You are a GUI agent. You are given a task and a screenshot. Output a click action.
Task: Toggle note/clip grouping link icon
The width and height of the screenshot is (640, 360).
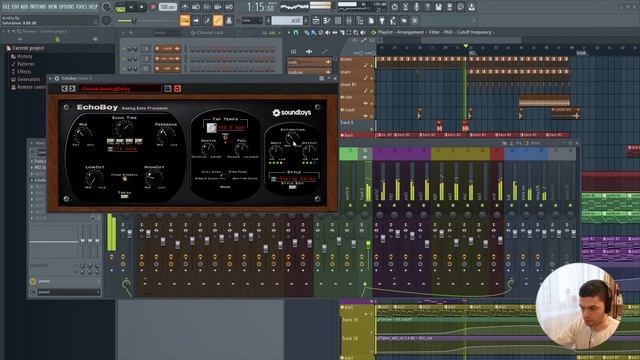pyautogui.click(x=218, y=20)
